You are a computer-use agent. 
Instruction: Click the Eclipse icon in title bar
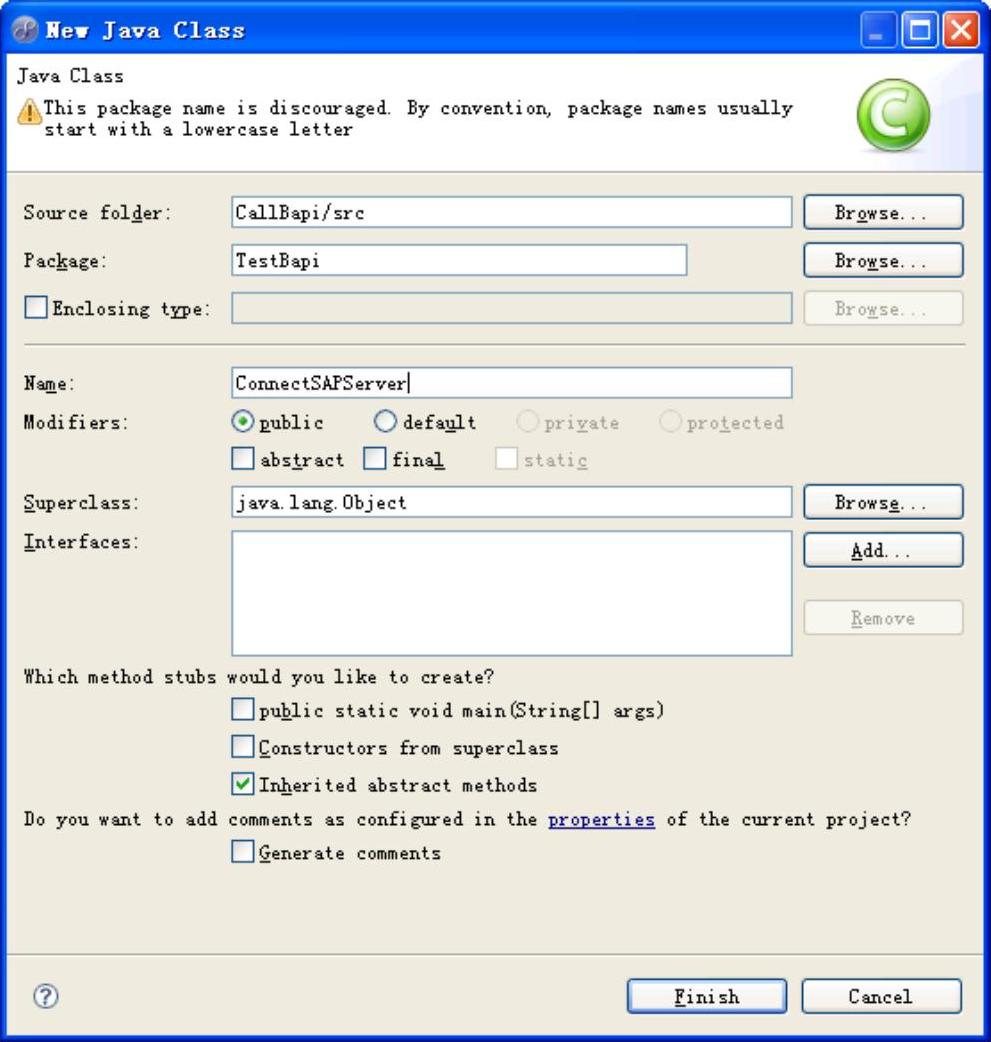(26, 30)
